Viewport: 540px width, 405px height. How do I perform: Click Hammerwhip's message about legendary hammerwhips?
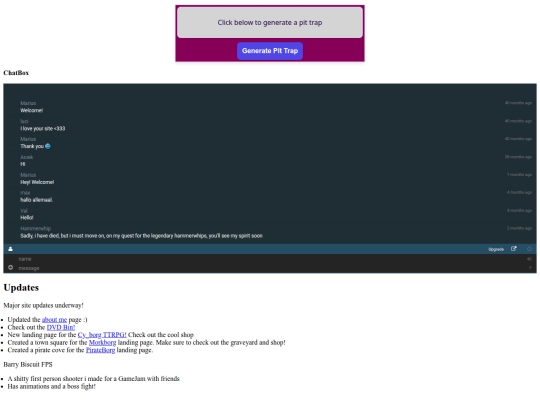pos(141,236)
